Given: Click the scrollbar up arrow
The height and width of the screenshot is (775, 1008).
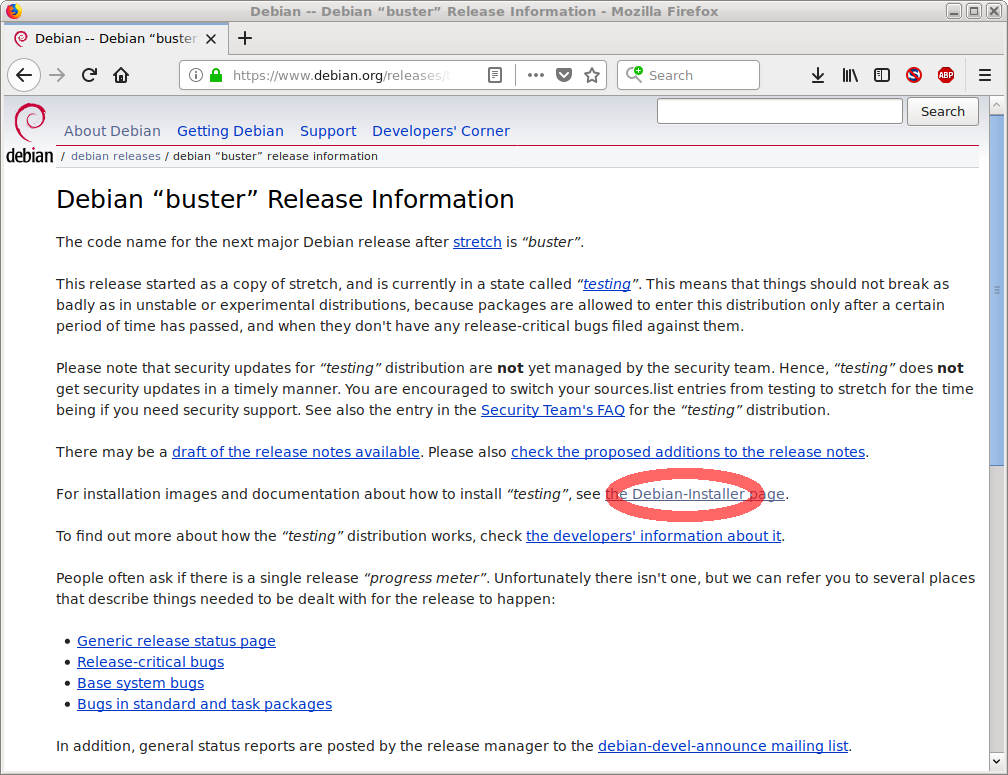Looking at the screenshot, I should (996, 105).
